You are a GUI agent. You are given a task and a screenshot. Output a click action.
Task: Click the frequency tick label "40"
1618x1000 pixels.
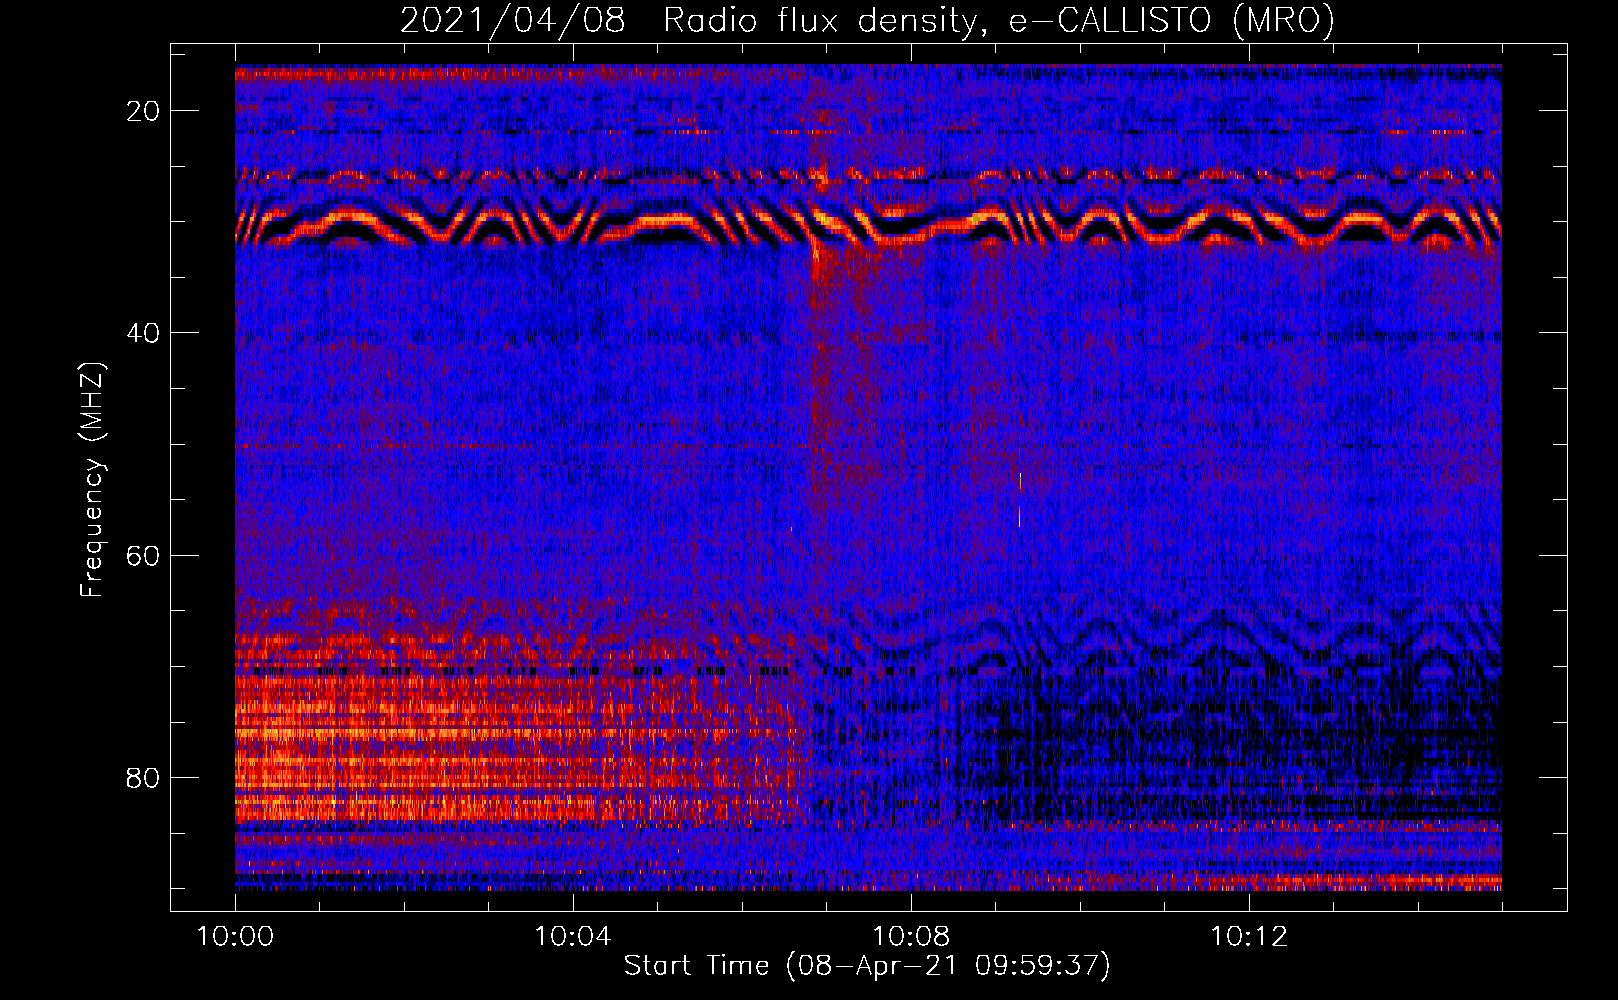pos(144,333)
